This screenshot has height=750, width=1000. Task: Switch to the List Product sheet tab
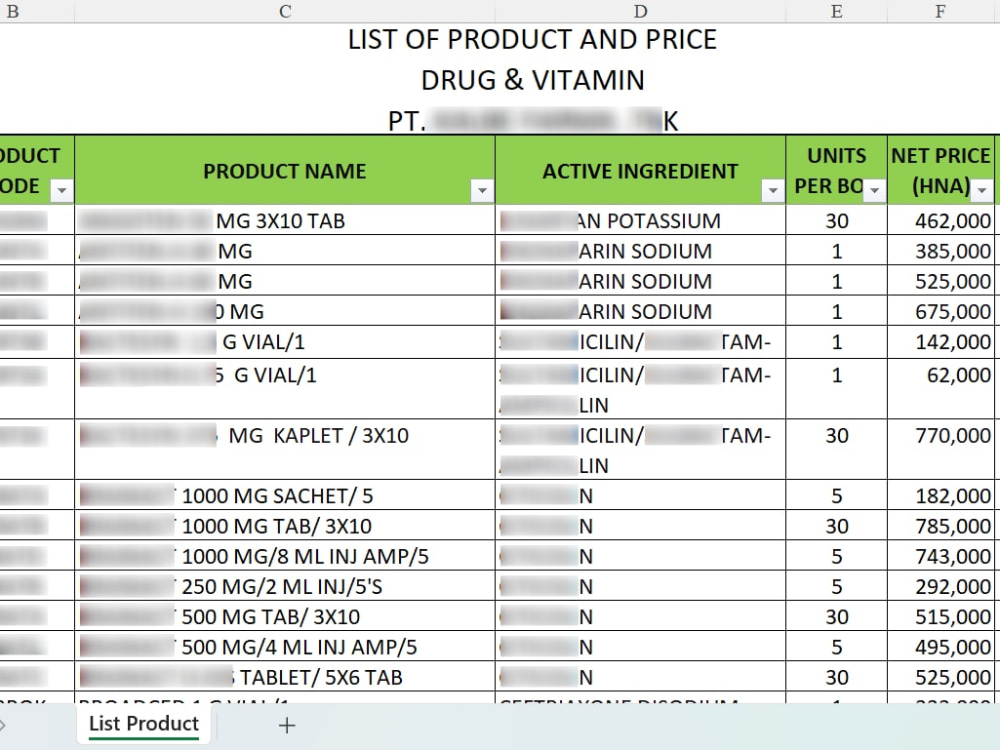(x=144, y=724)
